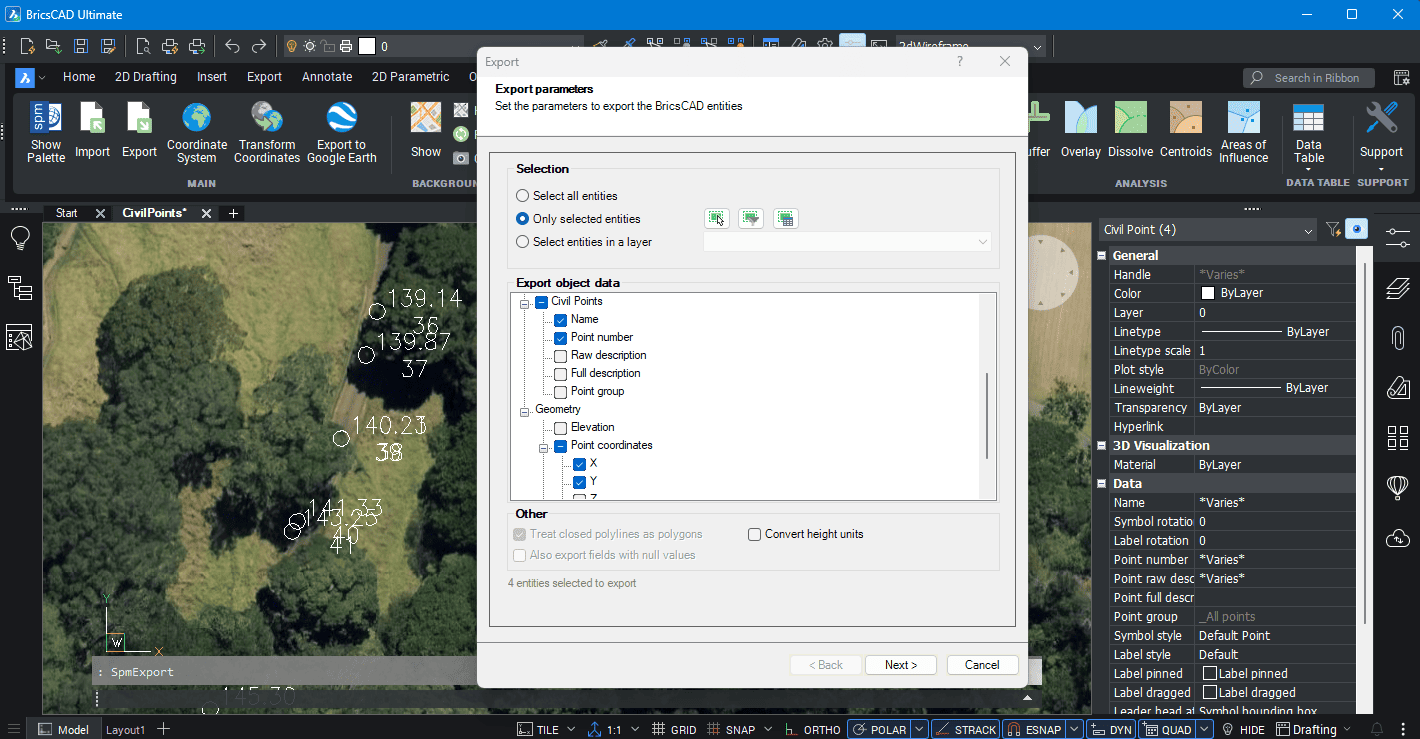Open the Civil Point (4) selection dropdown
Viewport: 1420px width, 739px height.
click(1208, 230)
